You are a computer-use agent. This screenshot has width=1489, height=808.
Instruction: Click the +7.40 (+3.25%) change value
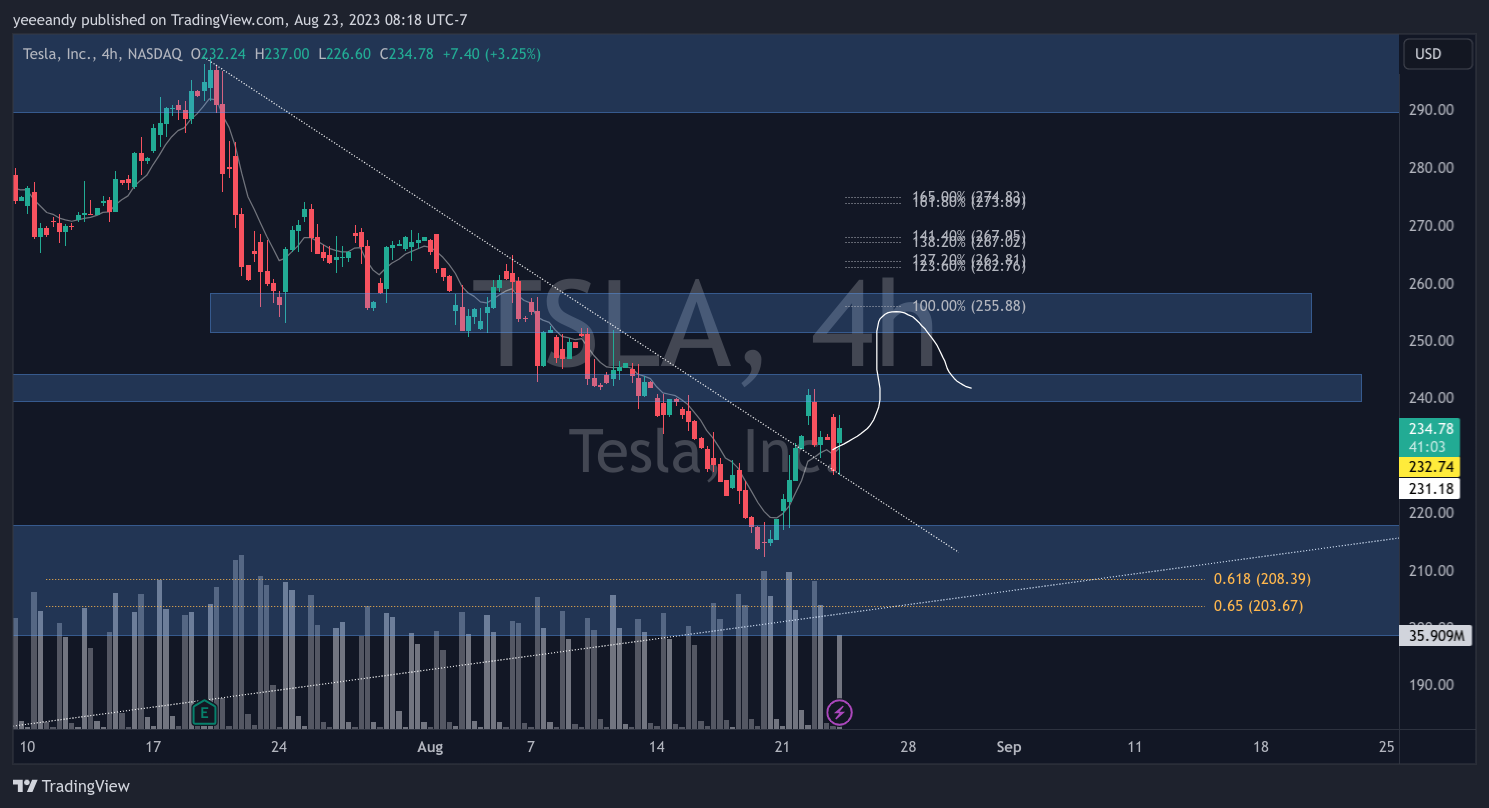tap(490, 54)
